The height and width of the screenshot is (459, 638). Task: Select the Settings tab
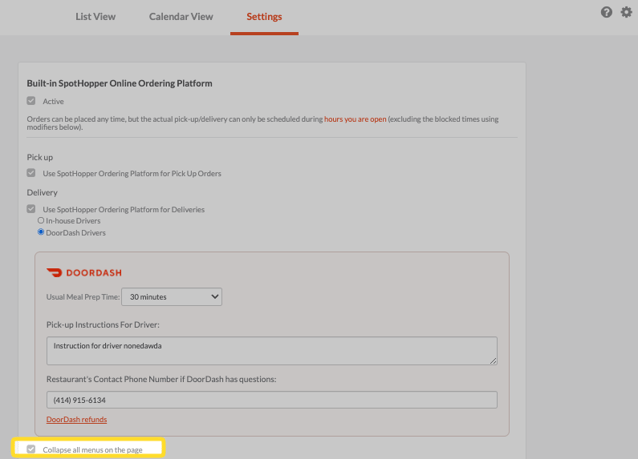coord(264,17)
